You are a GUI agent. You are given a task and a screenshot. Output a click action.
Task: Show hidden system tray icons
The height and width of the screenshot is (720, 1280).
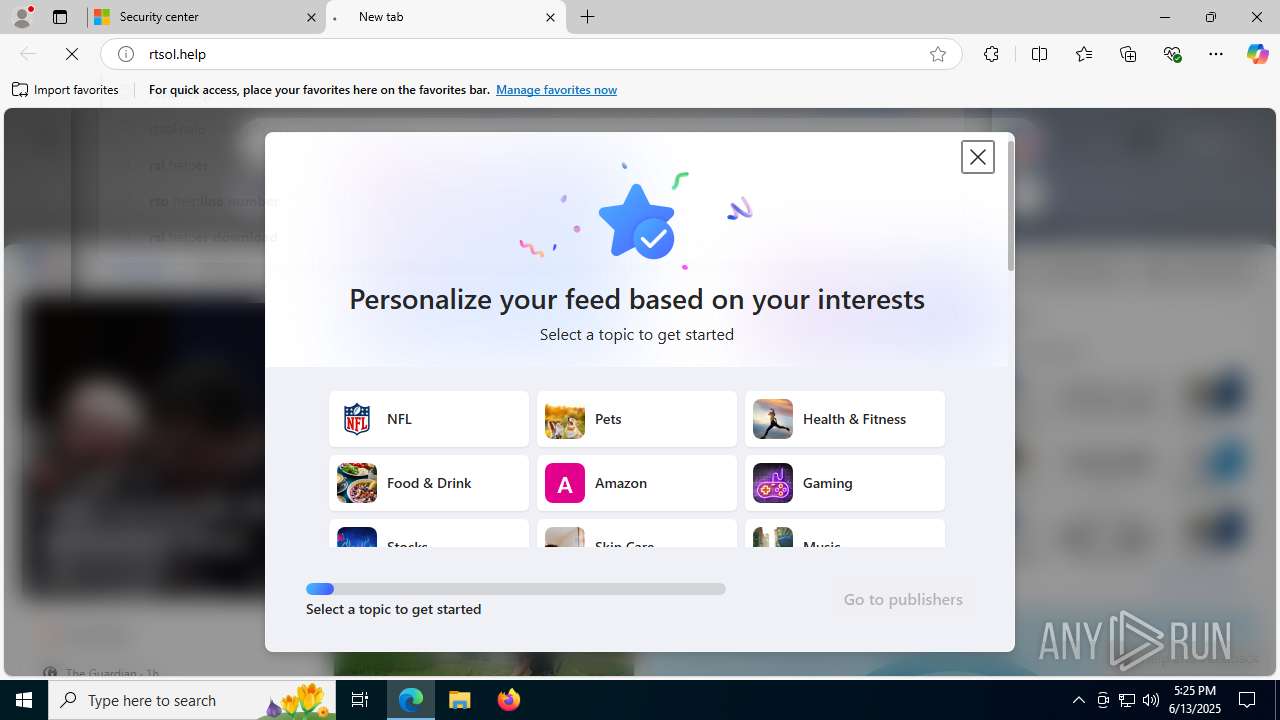point(1078,700)
